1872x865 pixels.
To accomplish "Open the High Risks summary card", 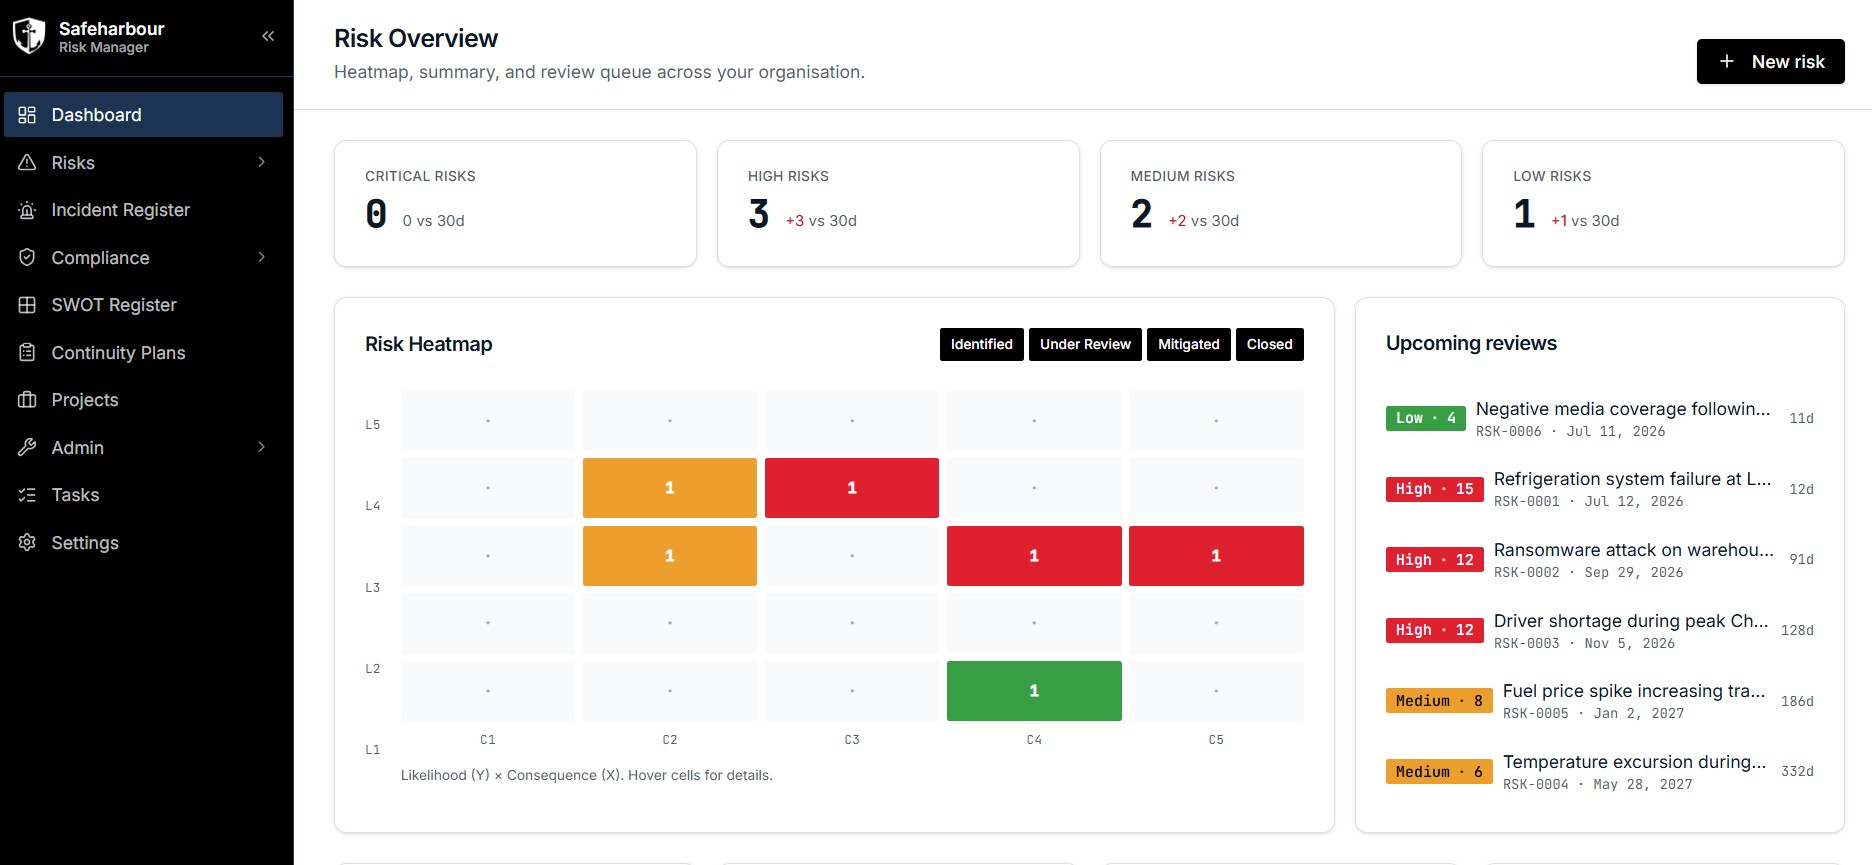I will tap(898, 203).
